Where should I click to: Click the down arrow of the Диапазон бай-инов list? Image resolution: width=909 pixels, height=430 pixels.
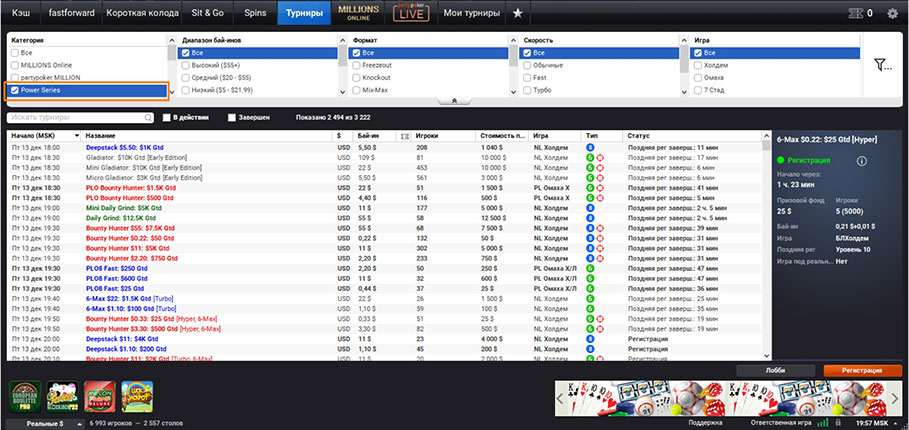(x=343, y=91)
